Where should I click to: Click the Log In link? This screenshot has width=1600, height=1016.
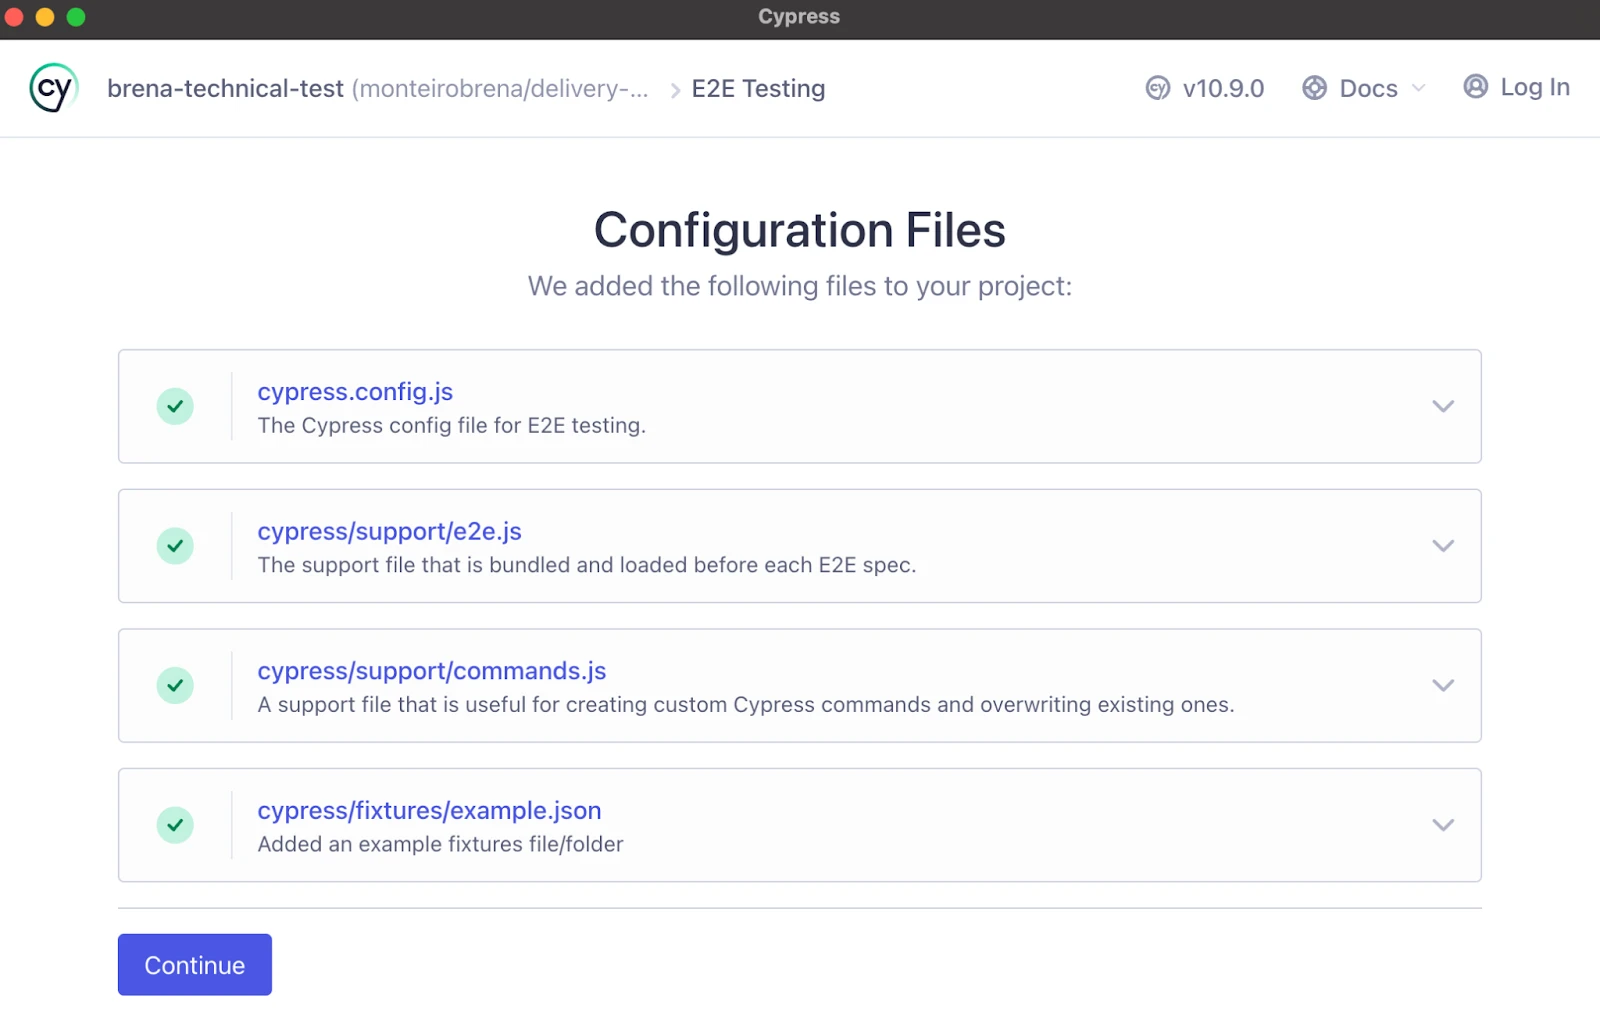pos(1532,87)
